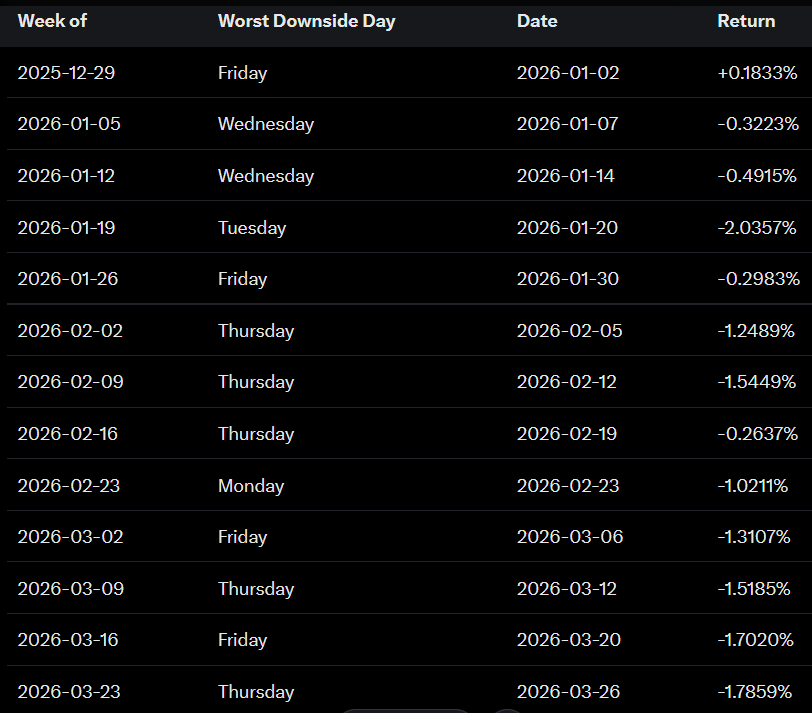Select the return value -2.0357%

coord(757,227)
